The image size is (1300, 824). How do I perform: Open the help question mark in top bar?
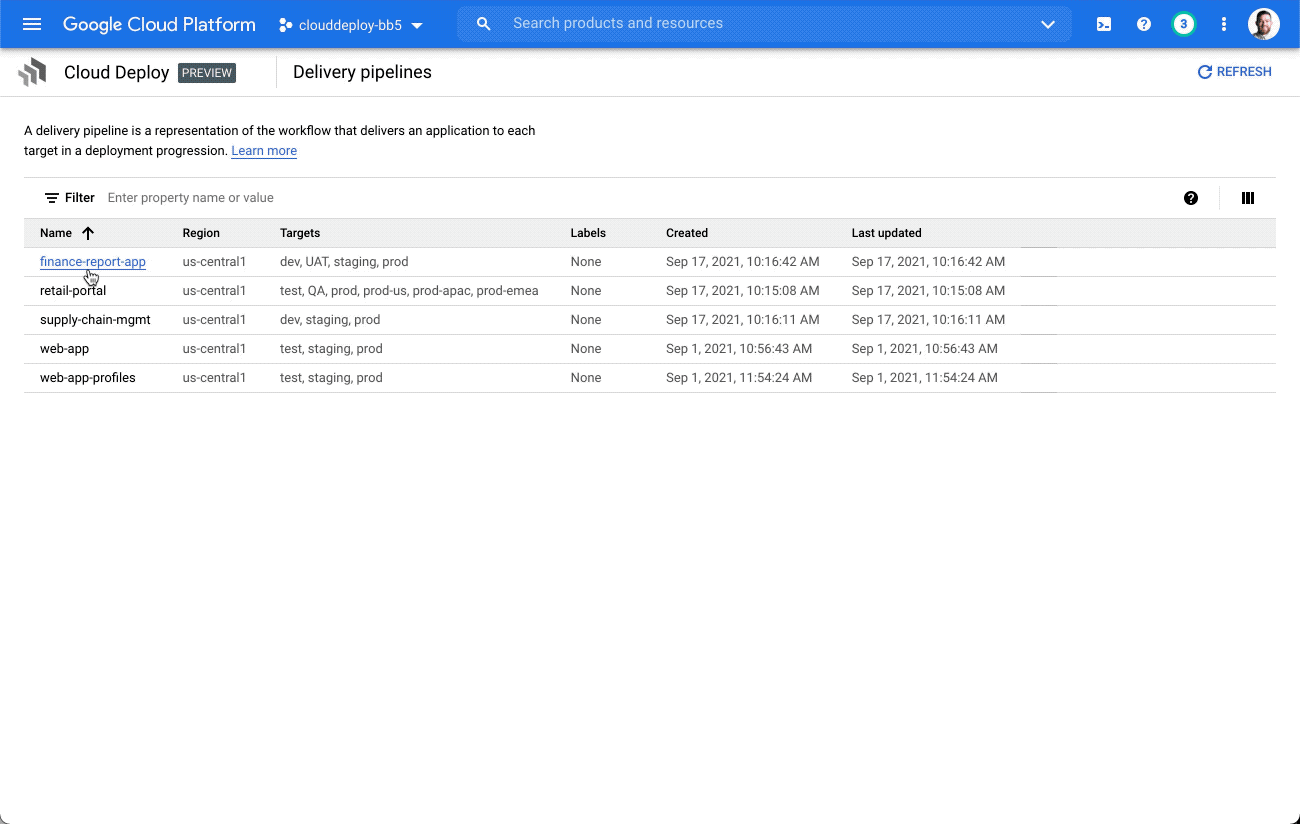1144,24
